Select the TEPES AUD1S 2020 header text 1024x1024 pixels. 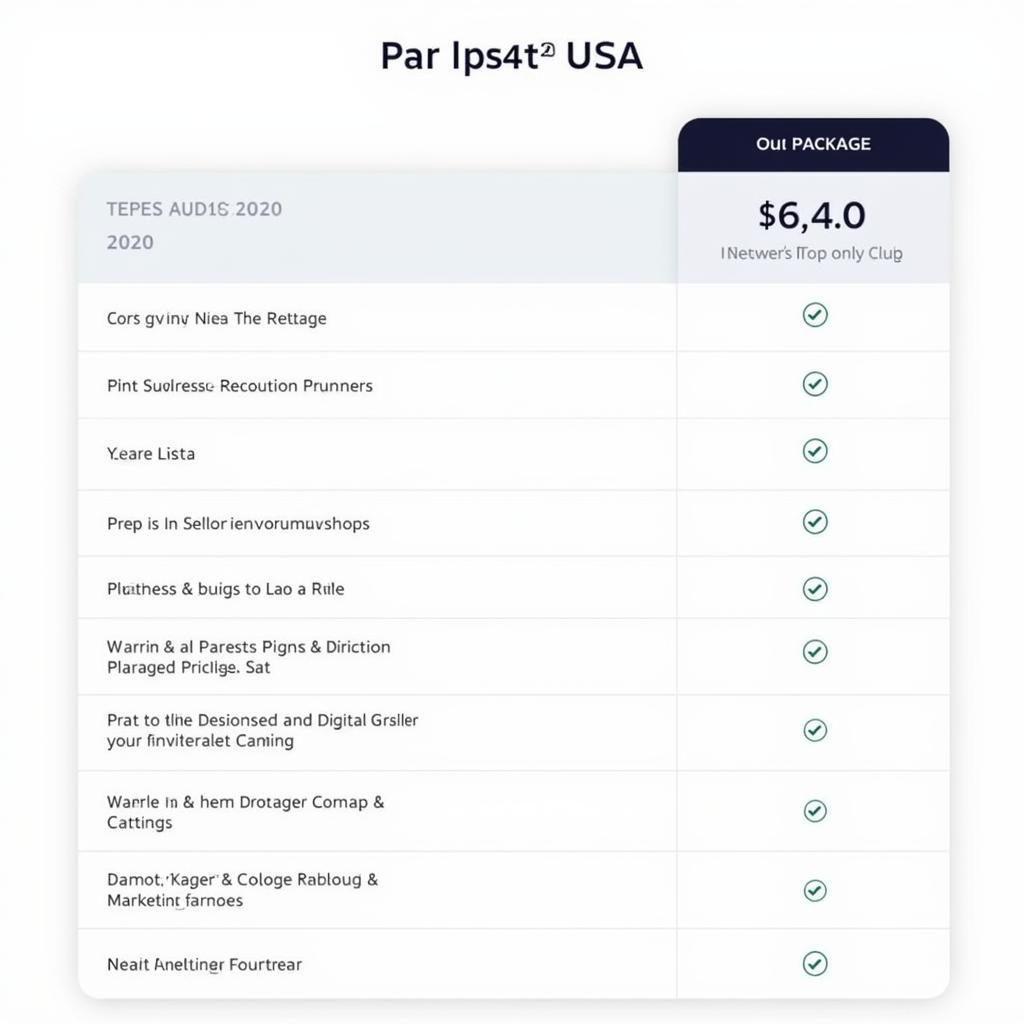[x=194, y=209]
